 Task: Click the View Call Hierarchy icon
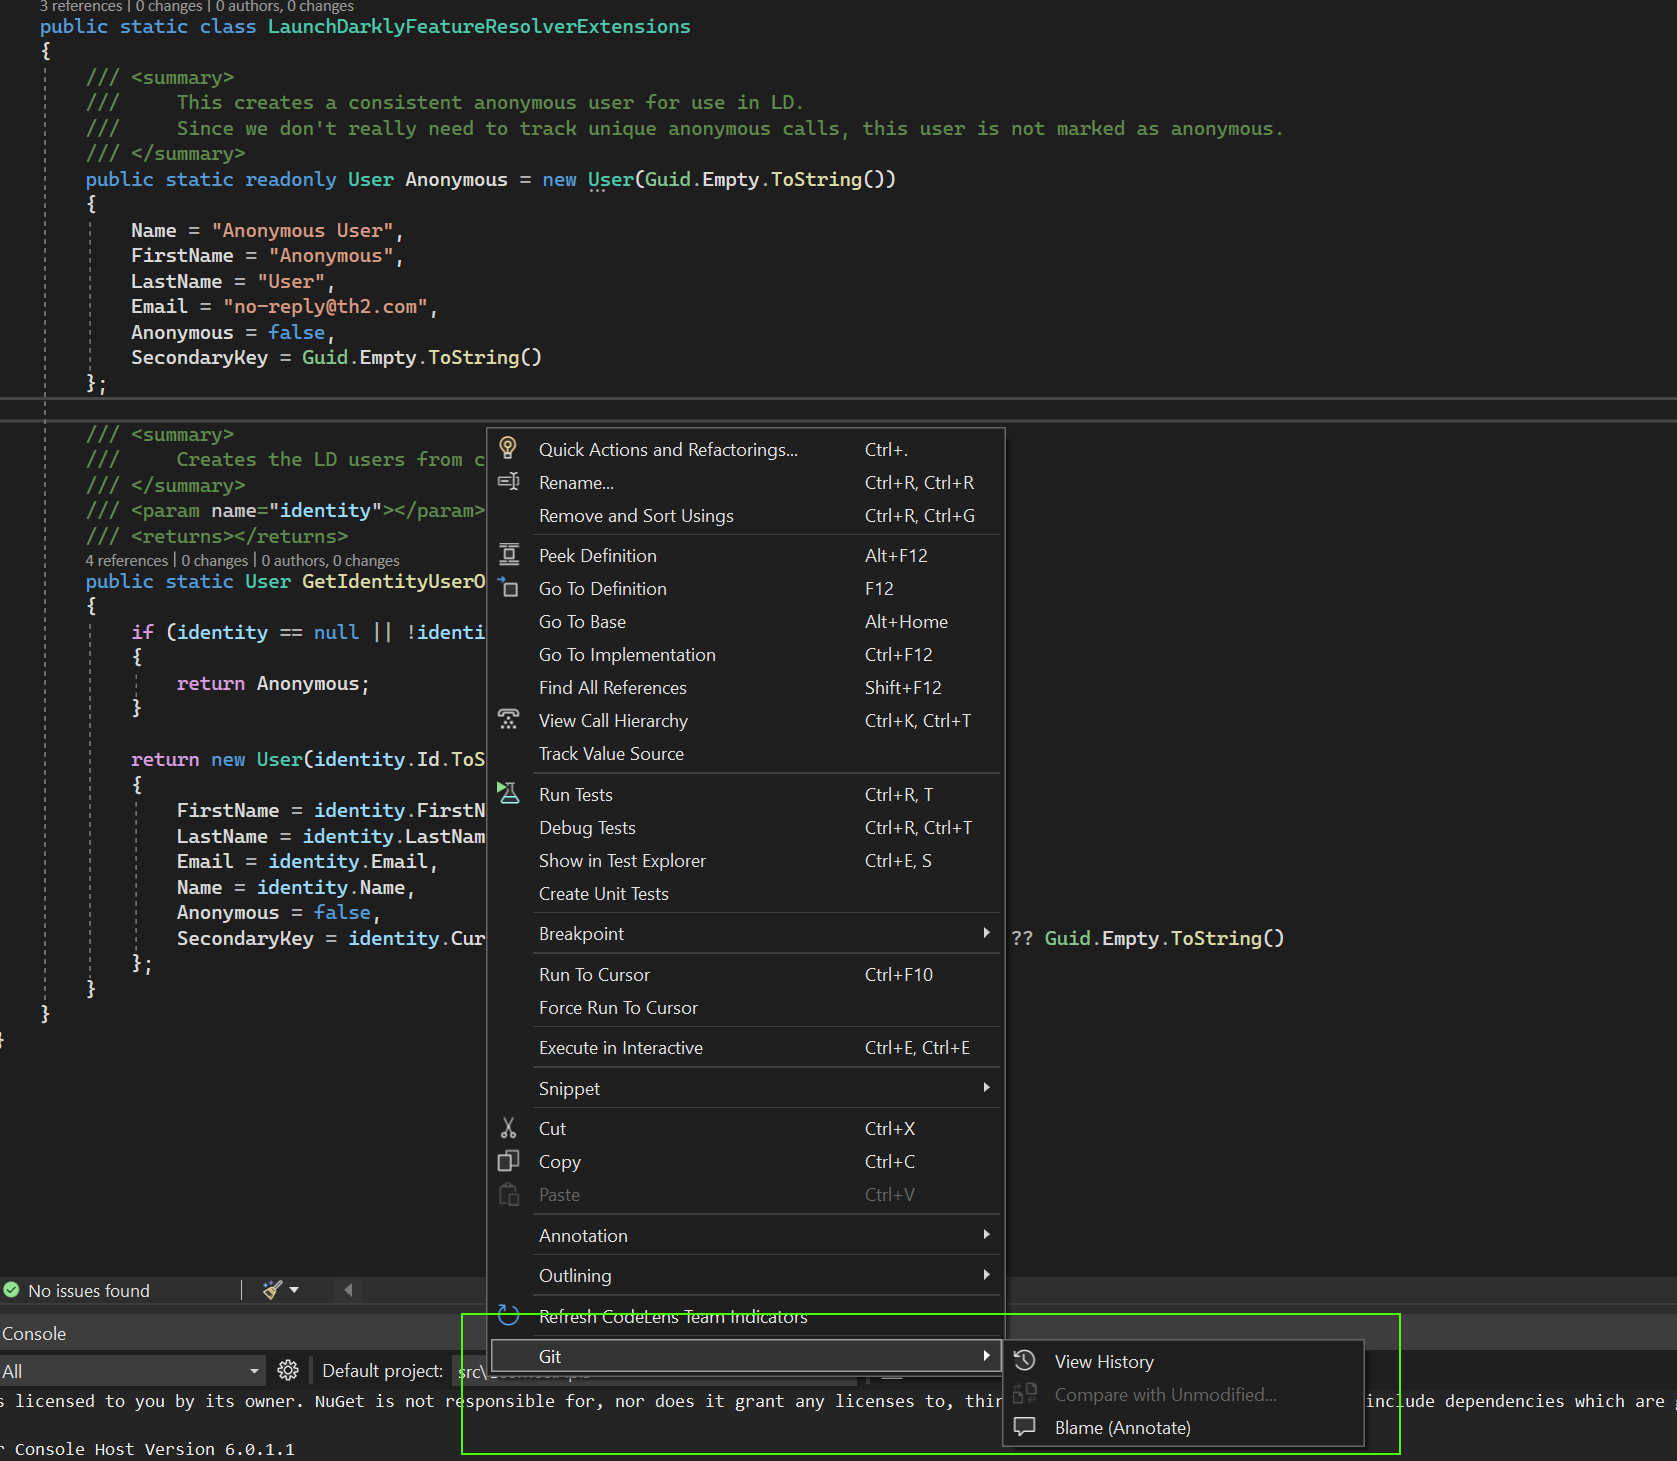click(x=508, y=720)
